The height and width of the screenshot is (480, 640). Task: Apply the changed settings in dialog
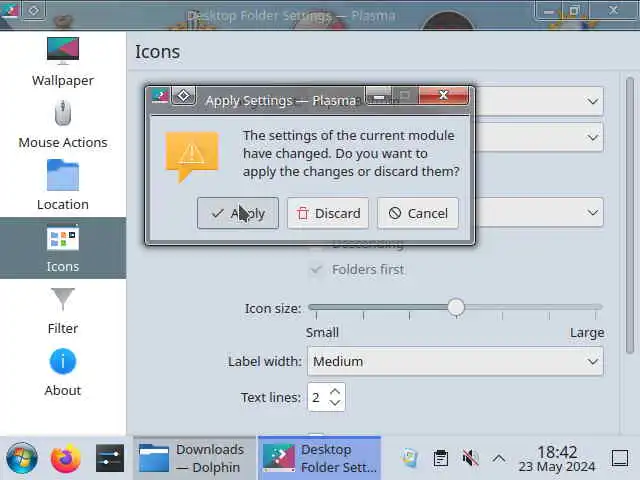pos(238,213)
